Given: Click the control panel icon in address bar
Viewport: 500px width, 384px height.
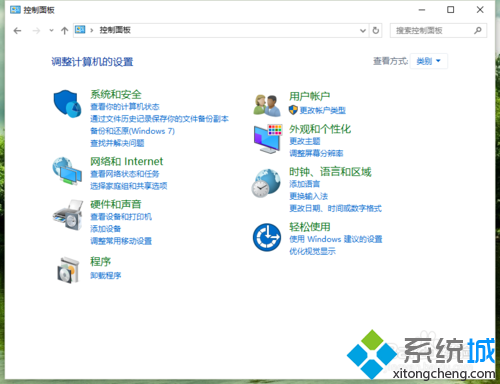Looking at the screenshot, I should pos(80,30).
